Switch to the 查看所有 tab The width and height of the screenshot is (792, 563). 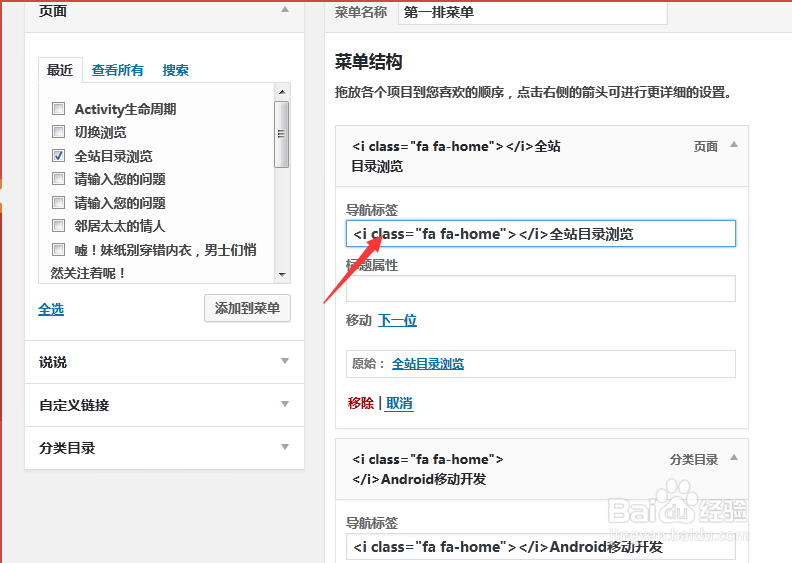(118, 70)
